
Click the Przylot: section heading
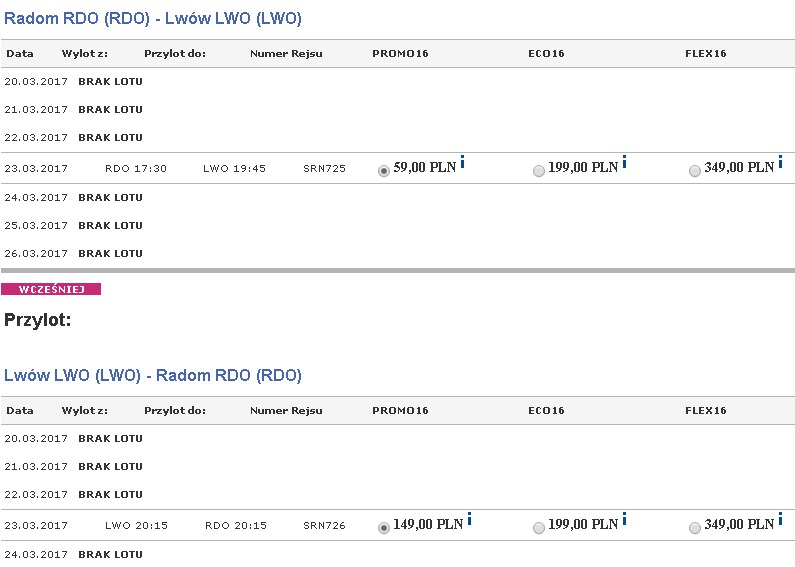tap(38, 320)
